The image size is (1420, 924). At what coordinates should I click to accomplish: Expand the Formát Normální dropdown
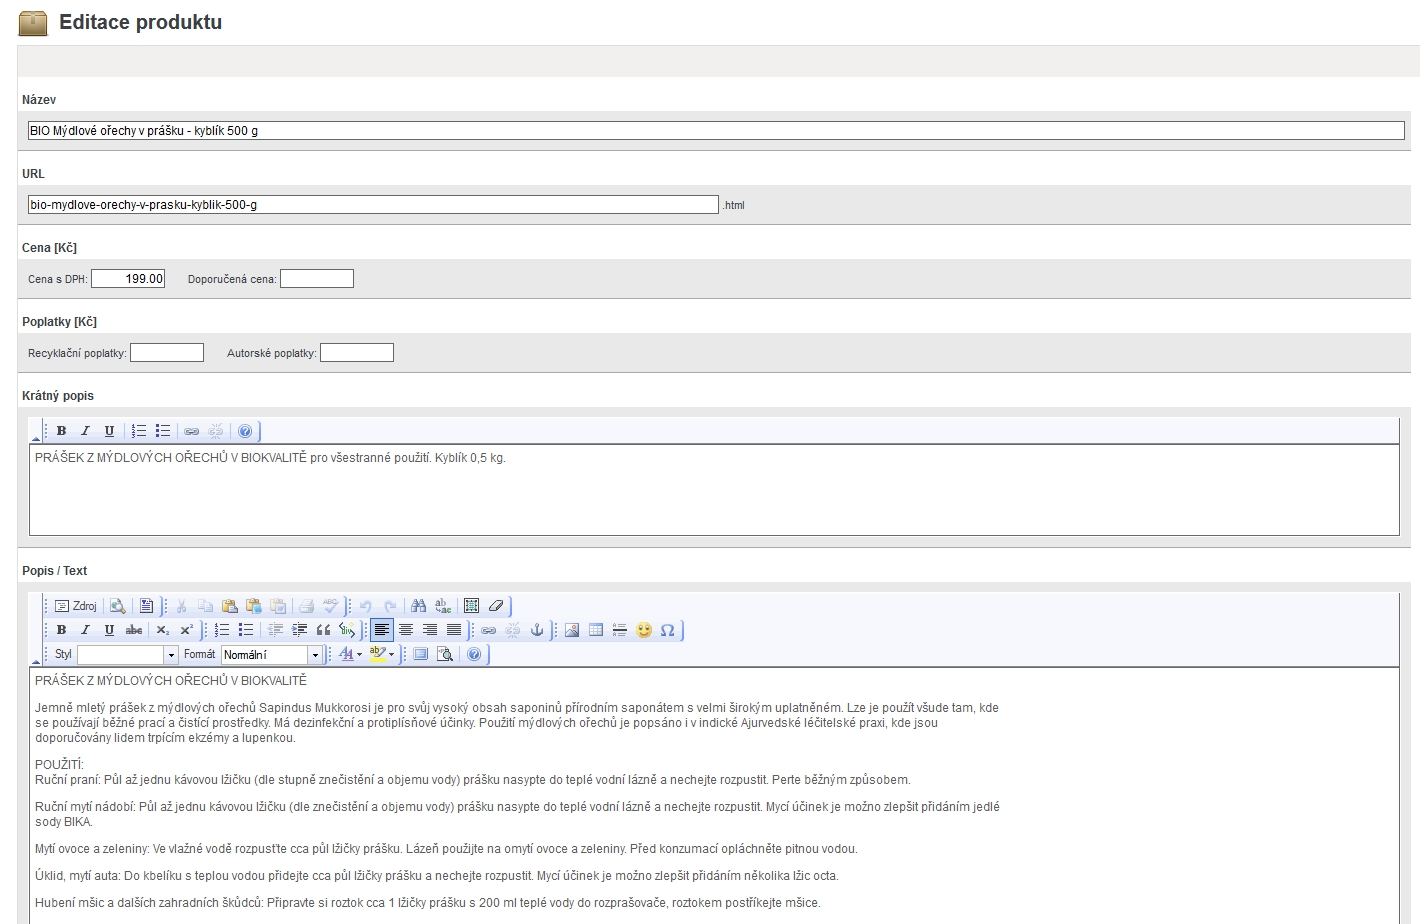coord(271,655)
